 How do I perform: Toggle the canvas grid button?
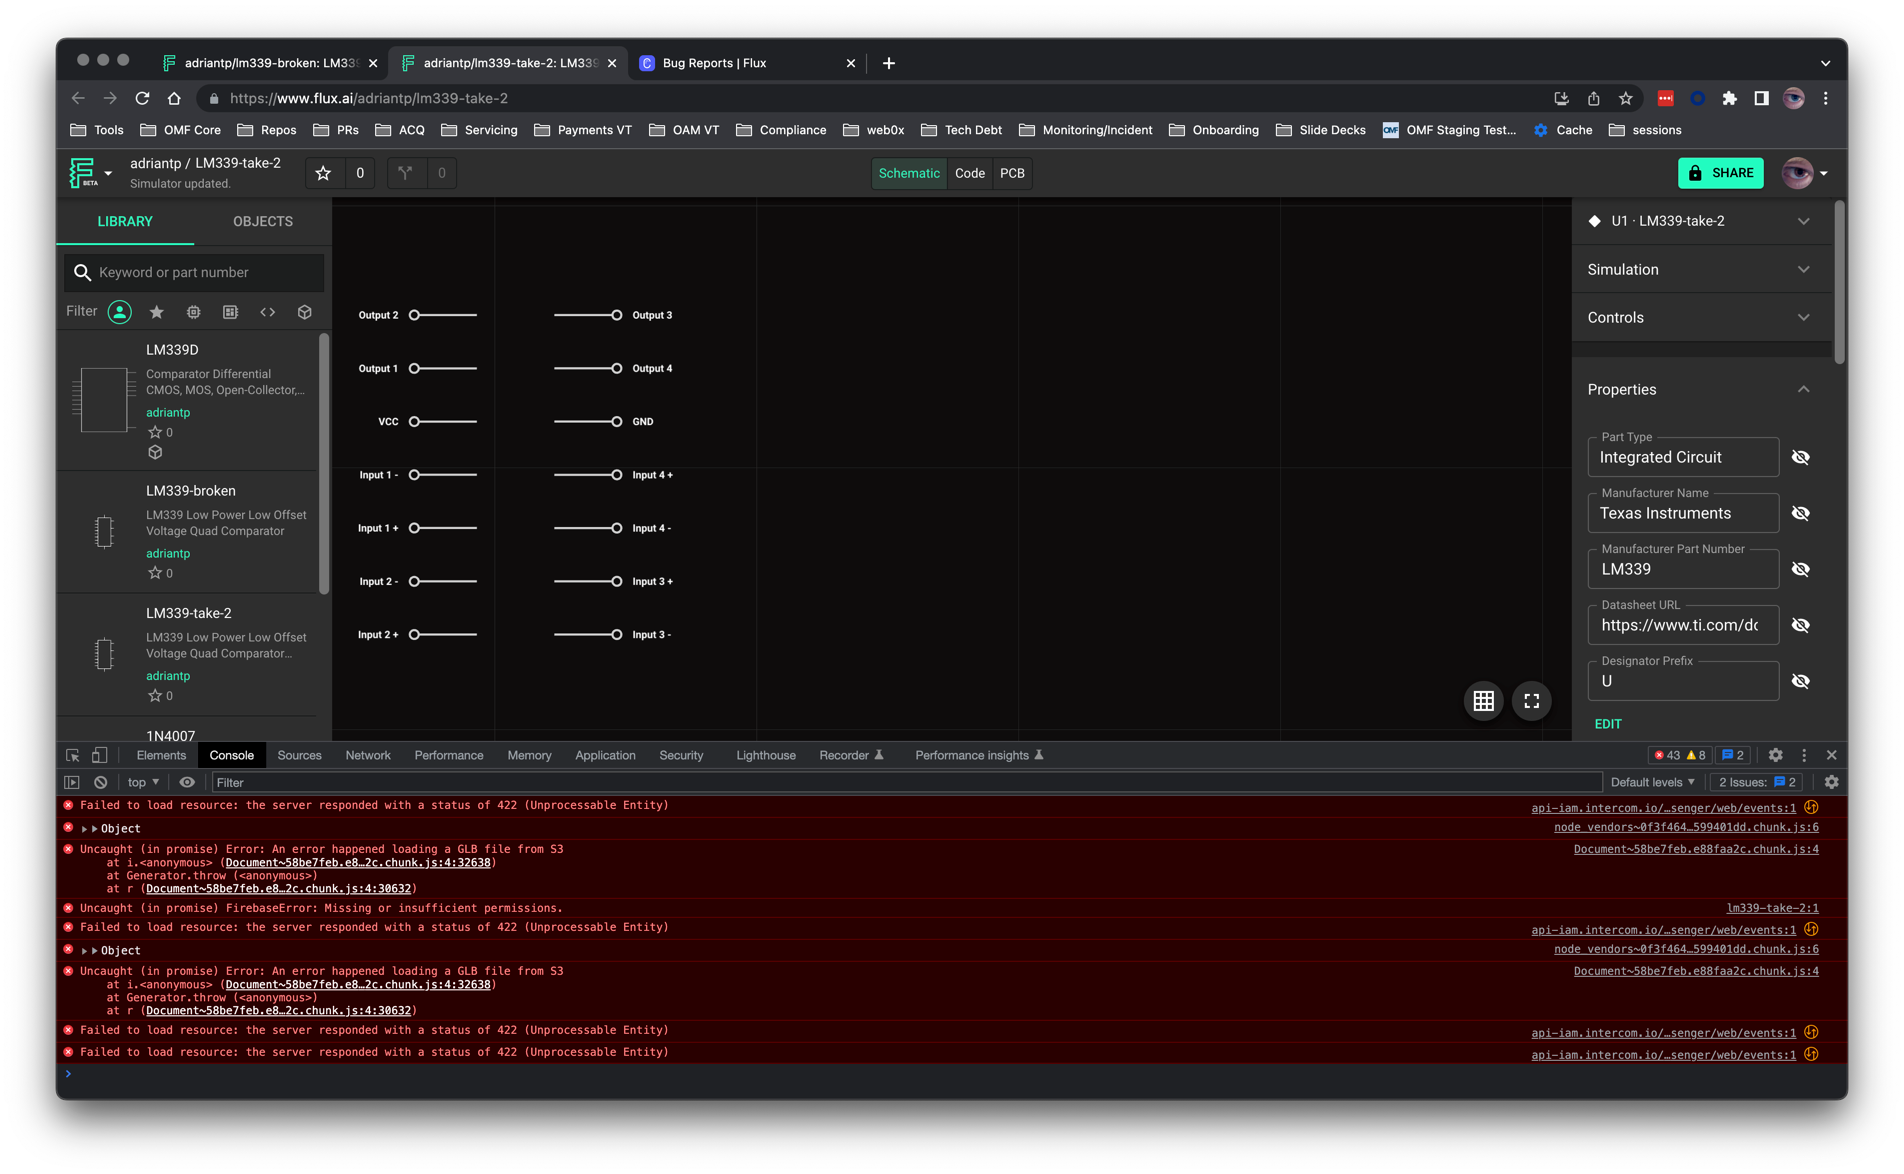pos(1484,701)
